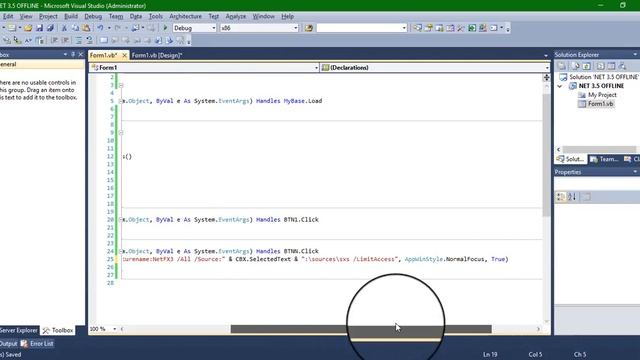Click the Copy icon in toolbar

(x=75, y=28)
